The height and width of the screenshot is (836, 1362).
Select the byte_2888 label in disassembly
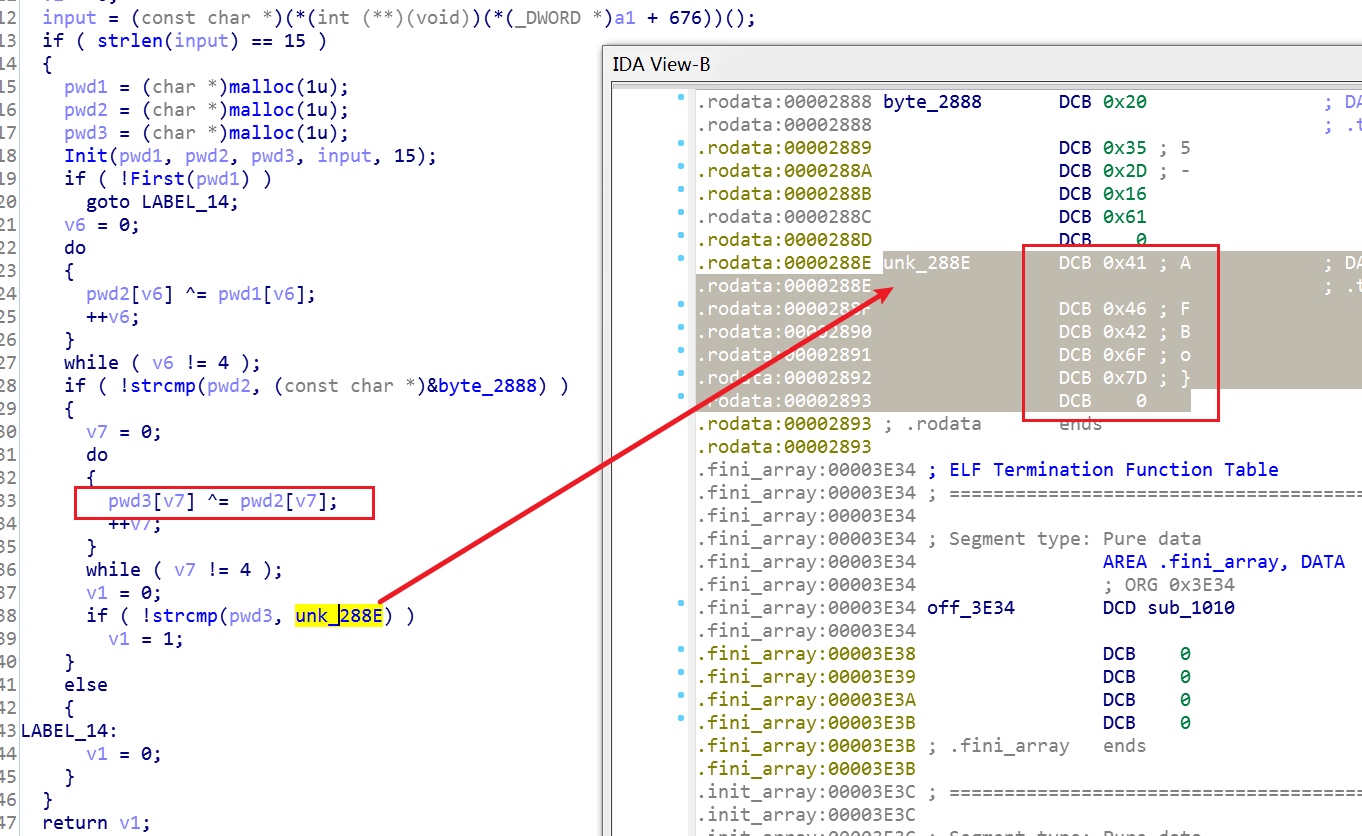(932, 102)
